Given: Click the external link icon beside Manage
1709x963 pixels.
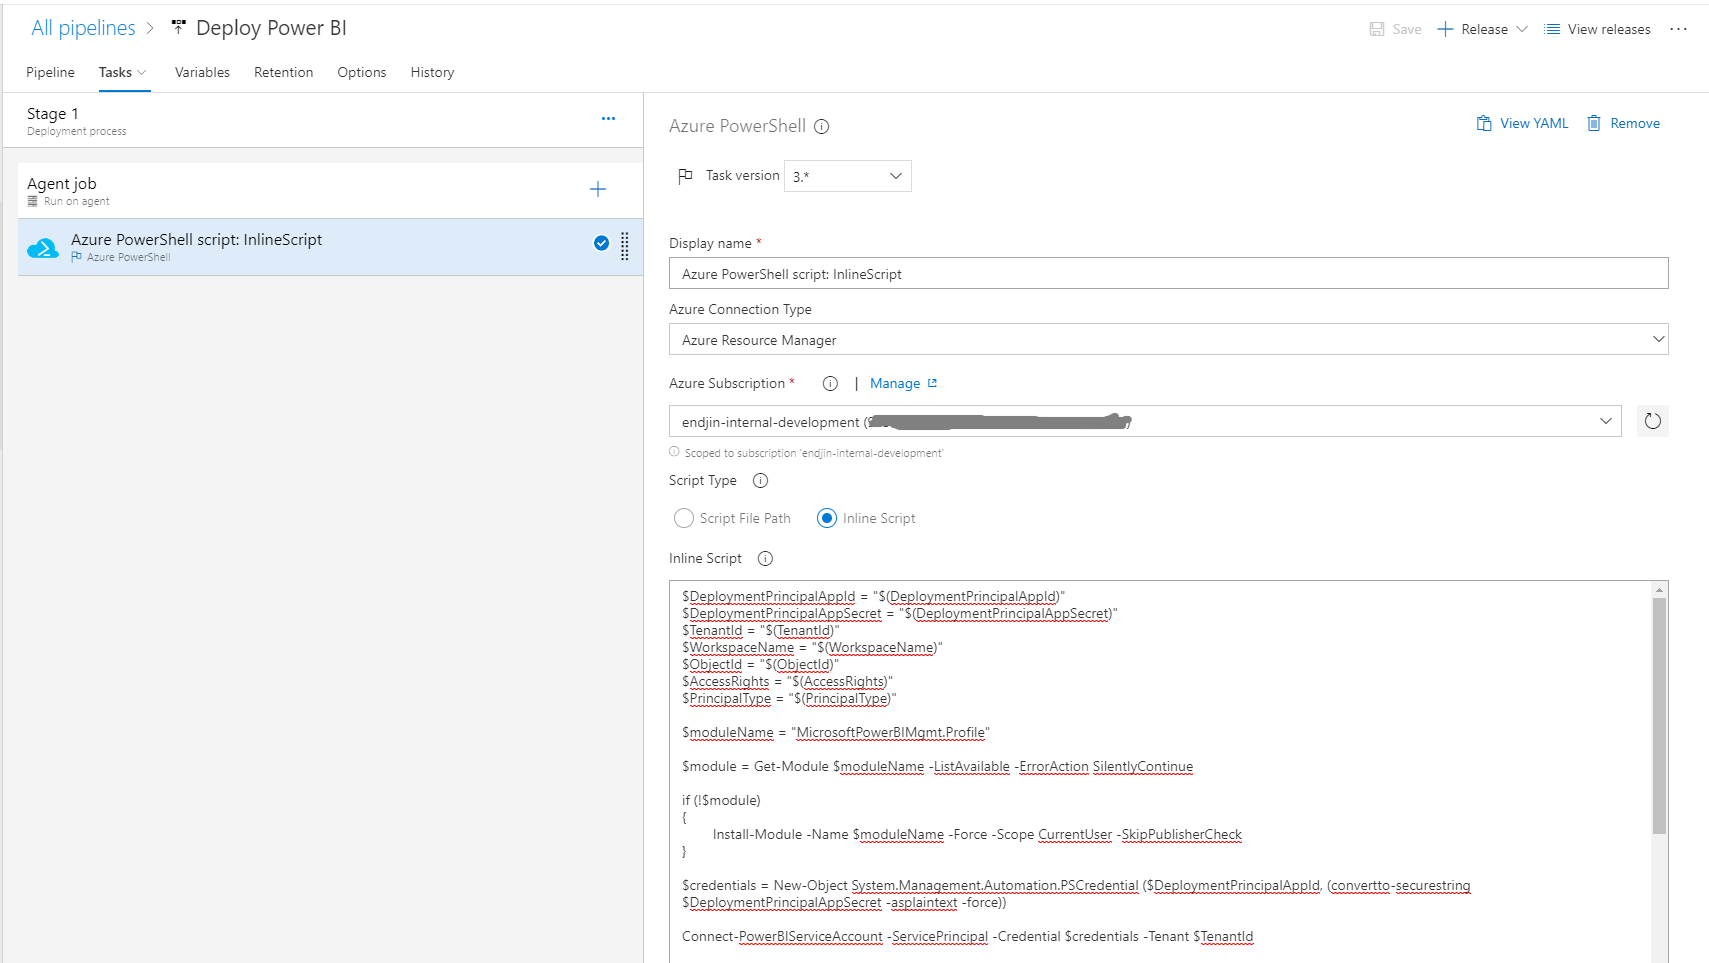Looking at the screenshot, I should coord(932,383).
